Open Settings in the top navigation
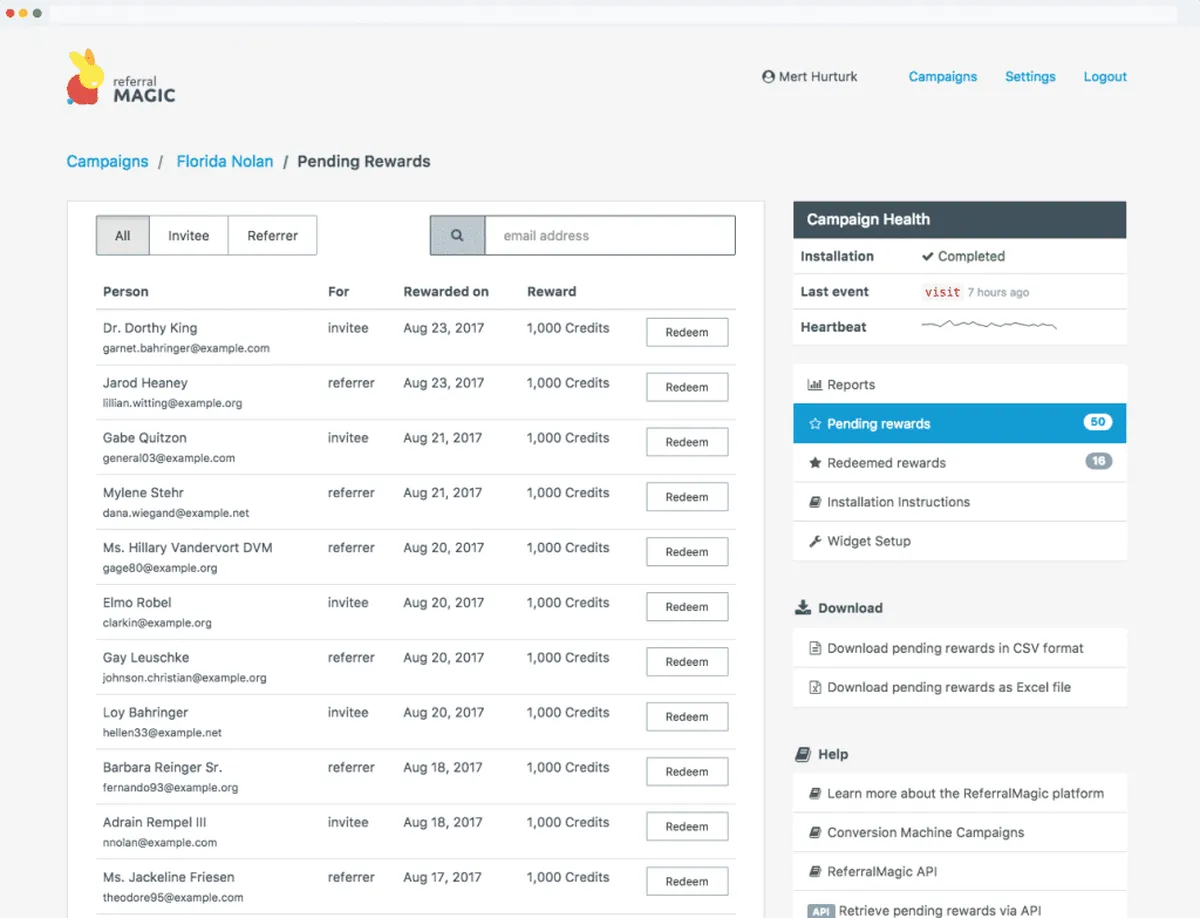1200x918 pixels. pyautogui.click(x=1030, y=76)
